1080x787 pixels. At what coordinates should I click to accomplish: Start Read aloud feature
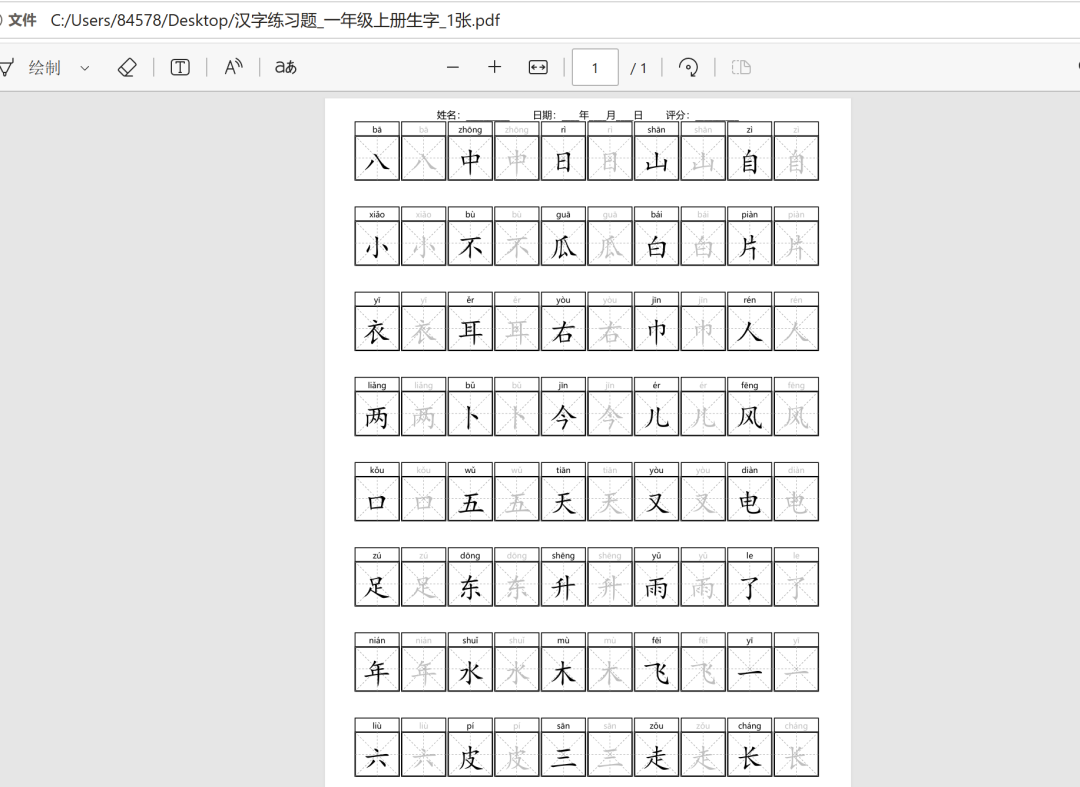pos(233,67)
